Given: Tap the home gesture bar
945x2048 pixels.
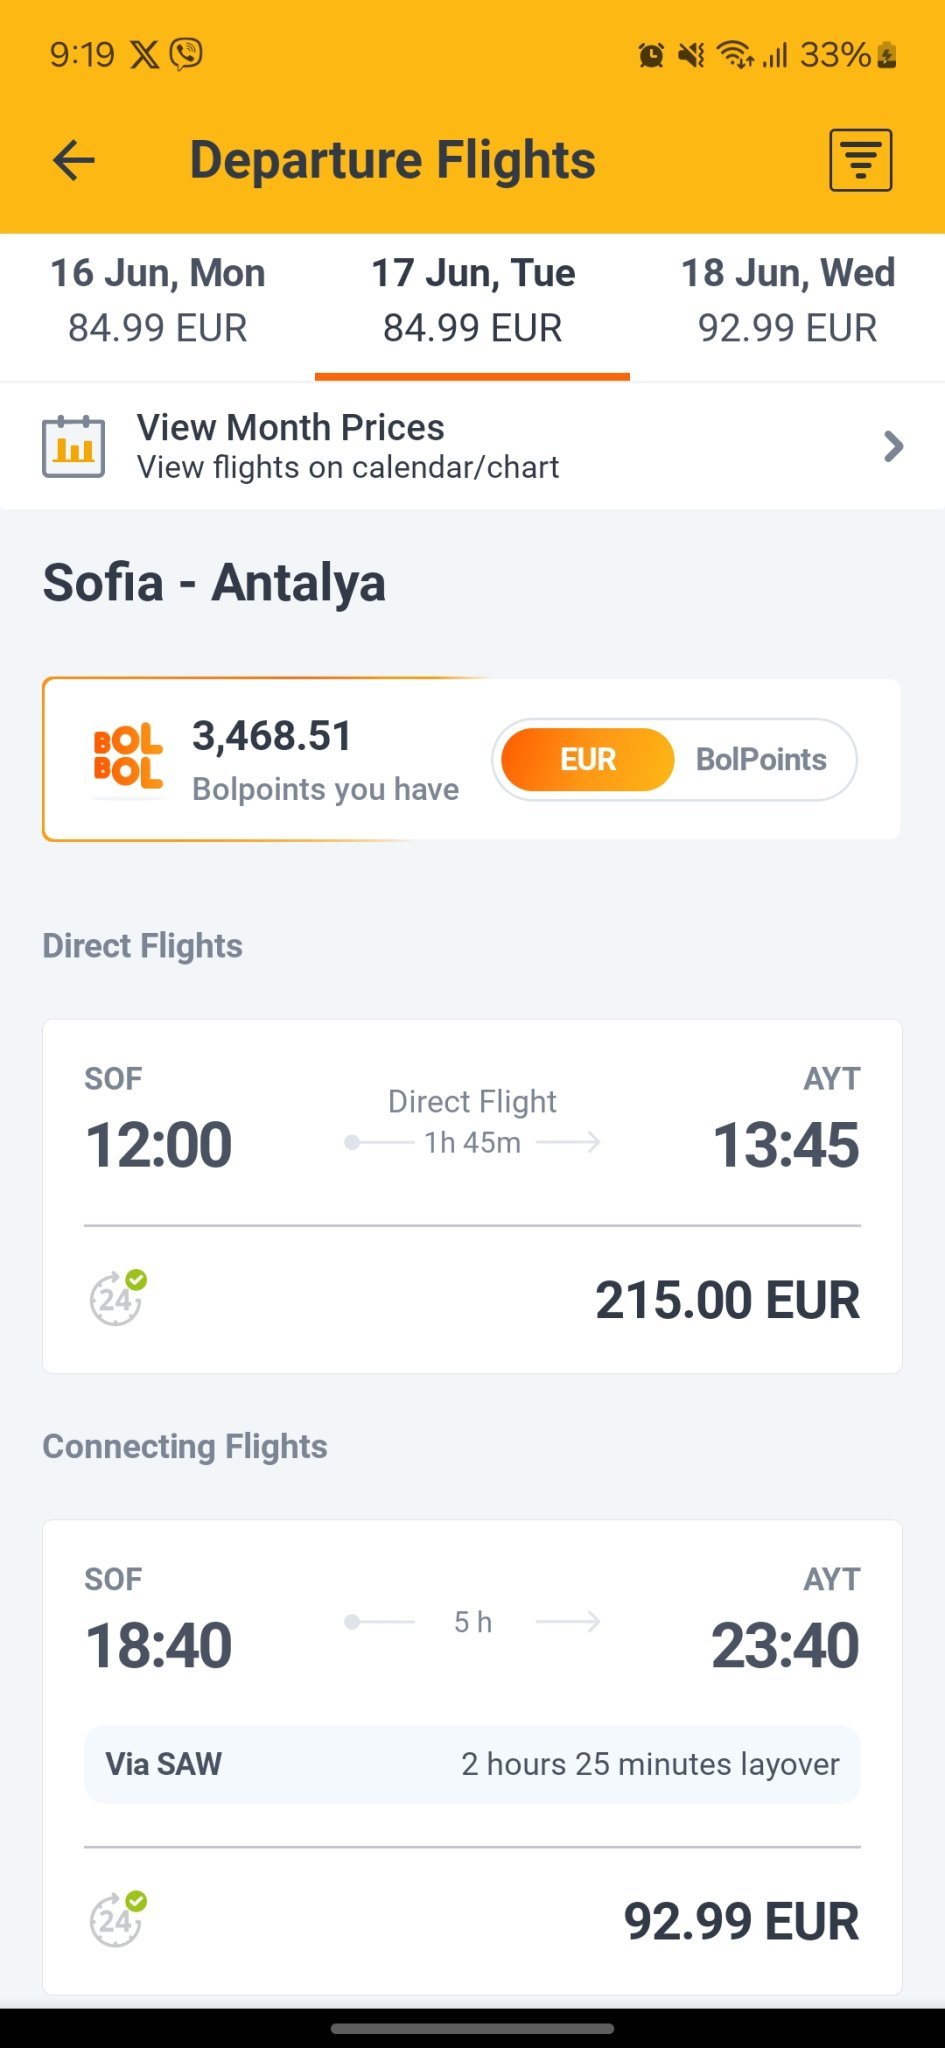Looking at the screenshot, I should 472,2029.
